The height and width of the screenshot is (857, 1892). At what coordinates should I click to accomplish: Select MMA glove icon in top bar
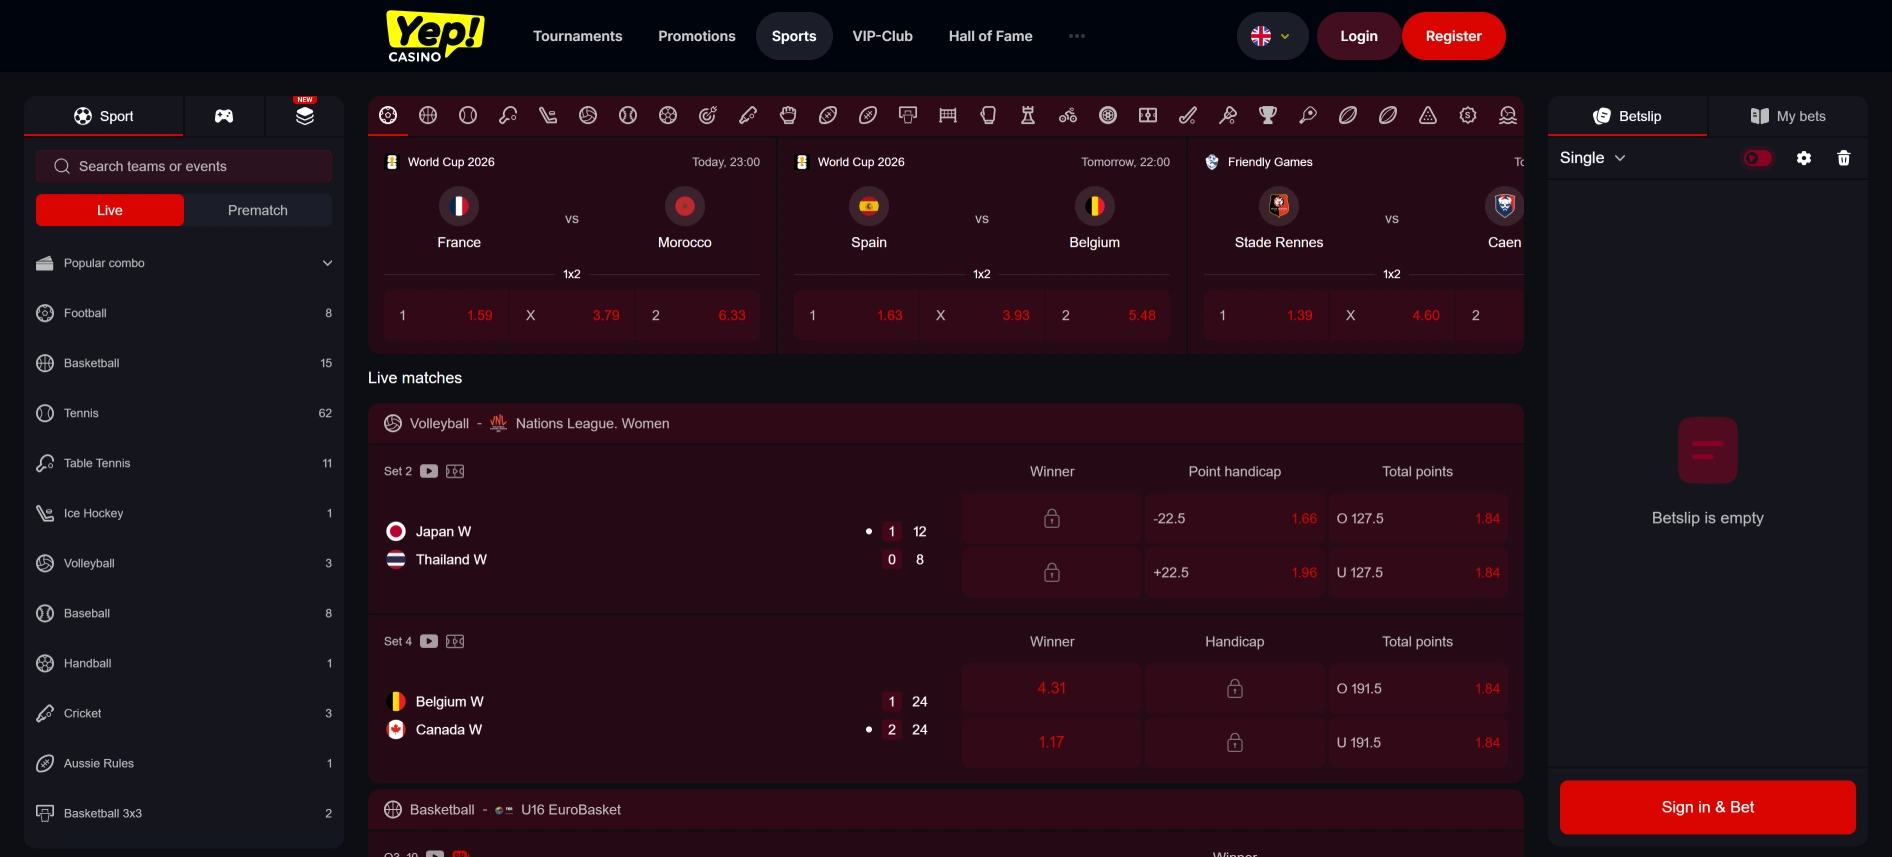tap(788, 115)
